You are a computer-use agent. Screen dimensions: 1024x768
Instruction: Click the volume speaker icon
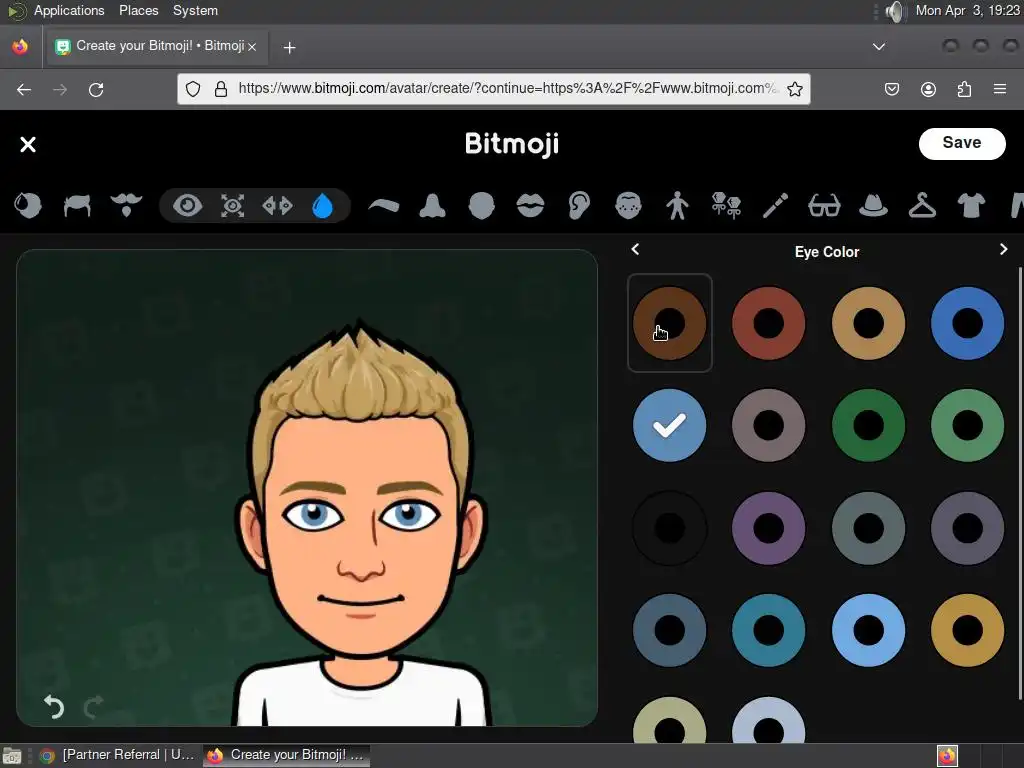click(x=896, y=11)
